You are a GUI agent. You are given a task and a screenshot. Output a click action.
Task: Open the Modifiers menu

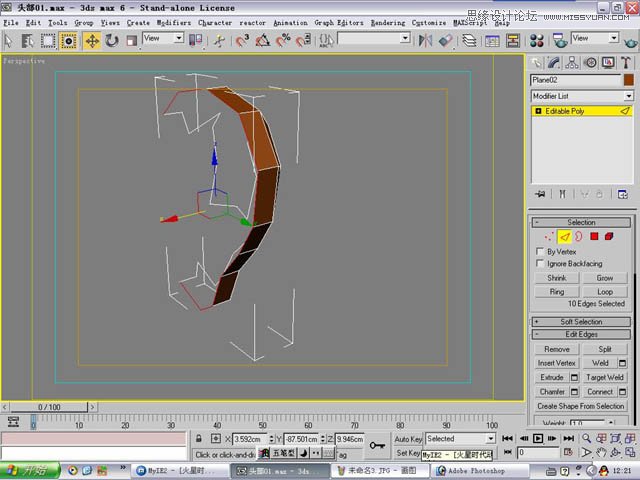point(173,23)
